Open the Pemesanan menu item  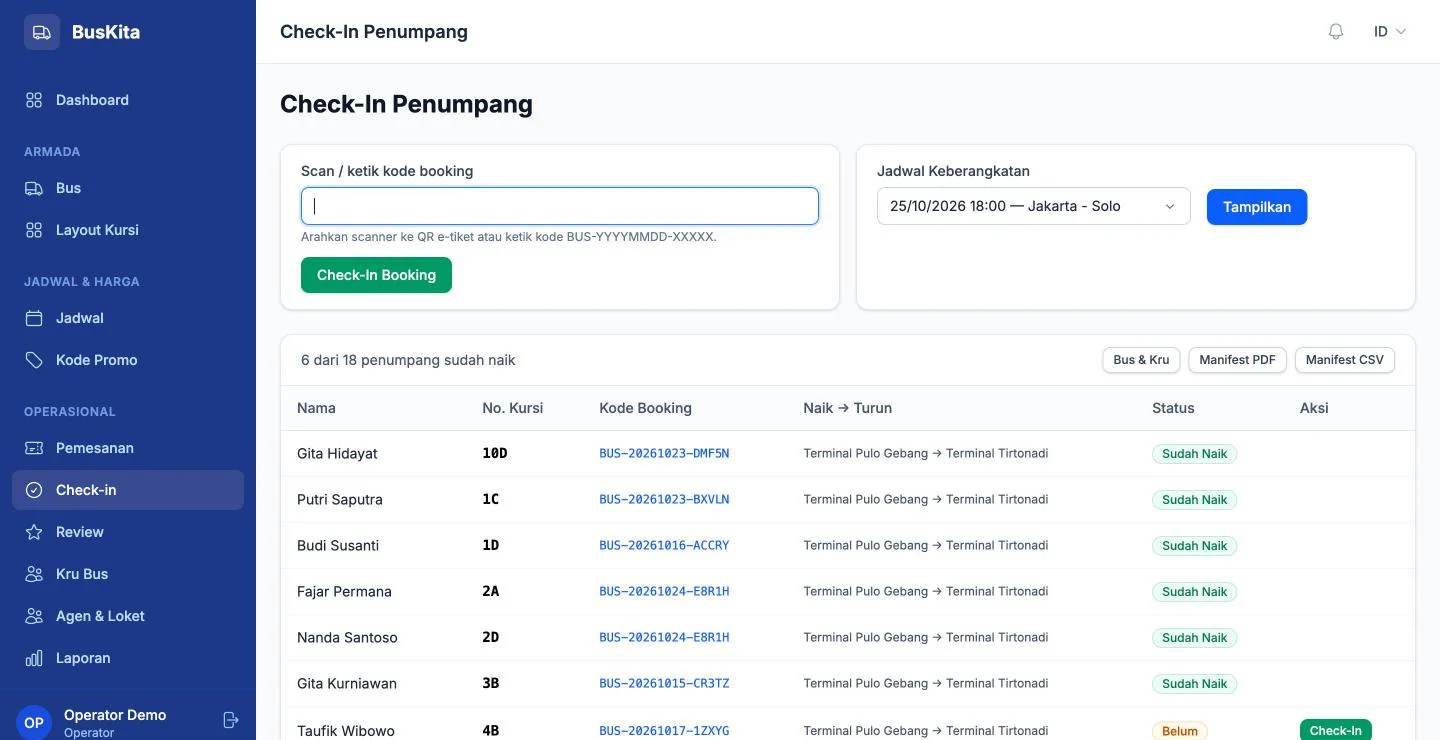[x=128, y=448]
